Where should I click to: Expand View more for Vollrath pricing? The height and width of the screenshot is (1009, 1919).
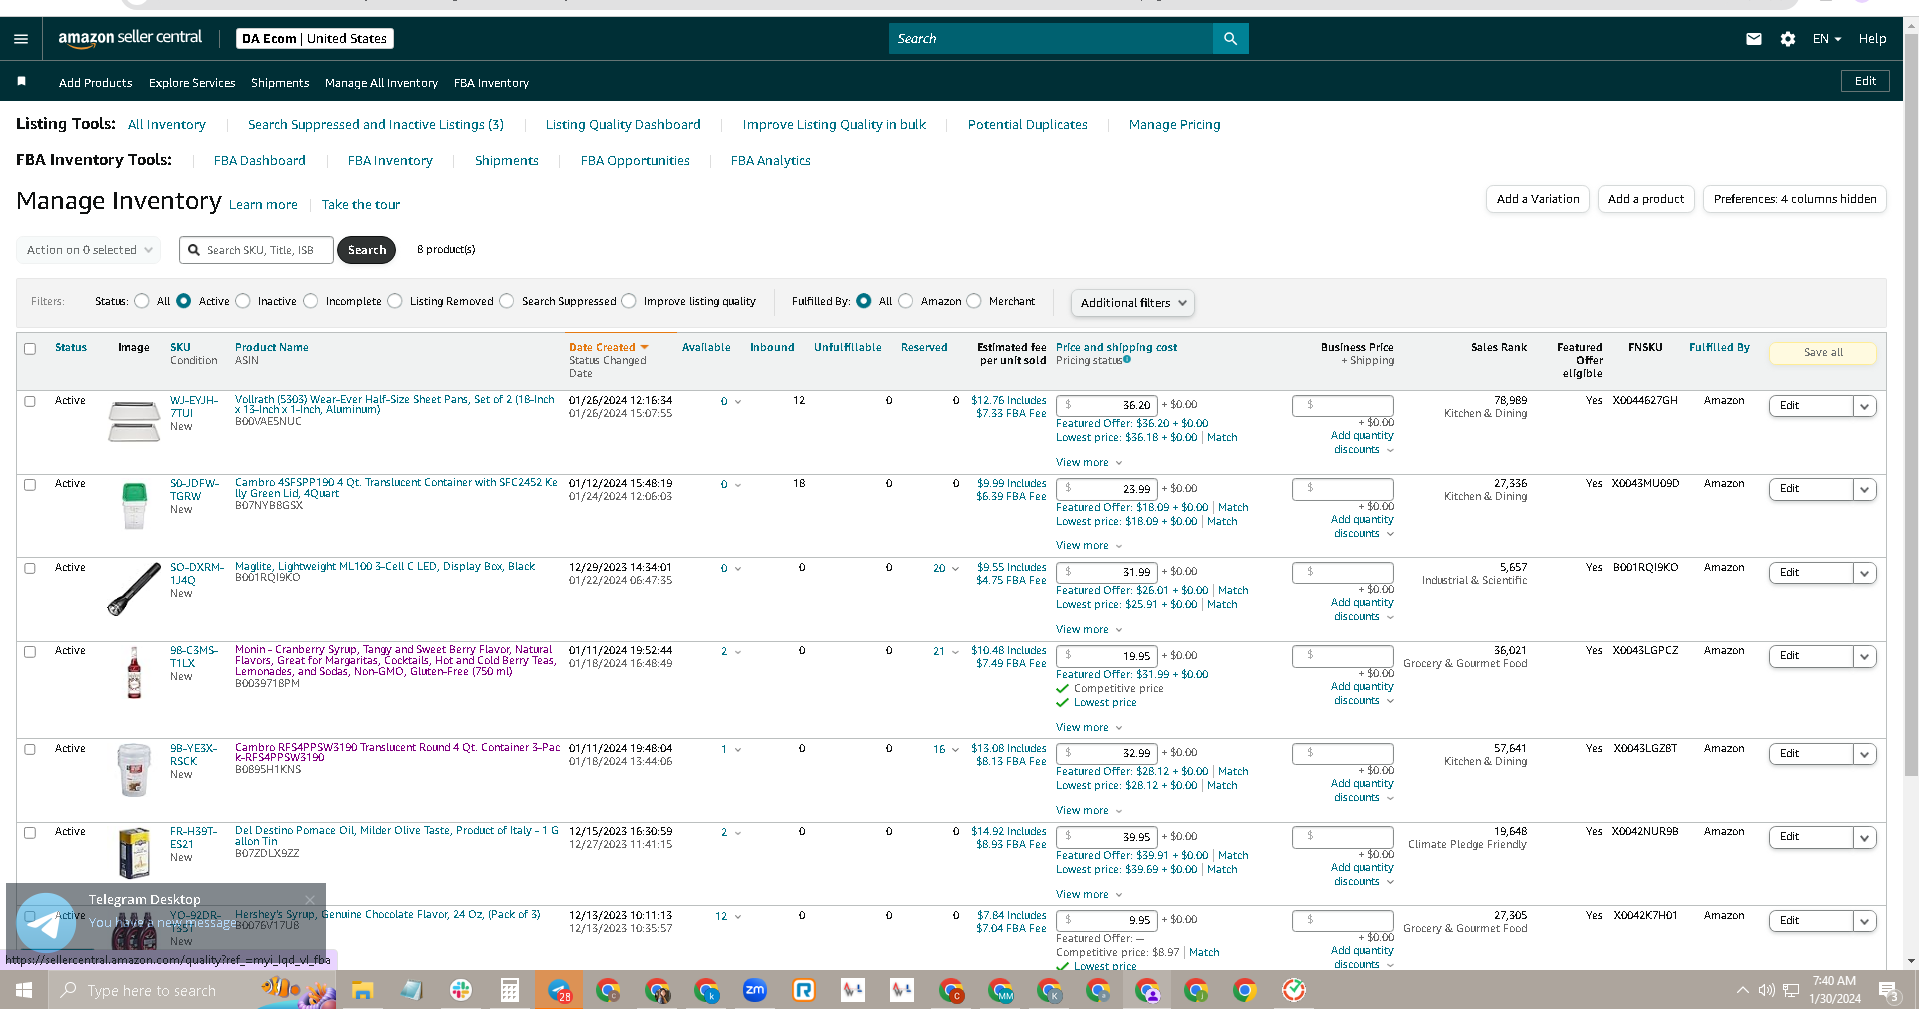click(x=1089, y=463)
